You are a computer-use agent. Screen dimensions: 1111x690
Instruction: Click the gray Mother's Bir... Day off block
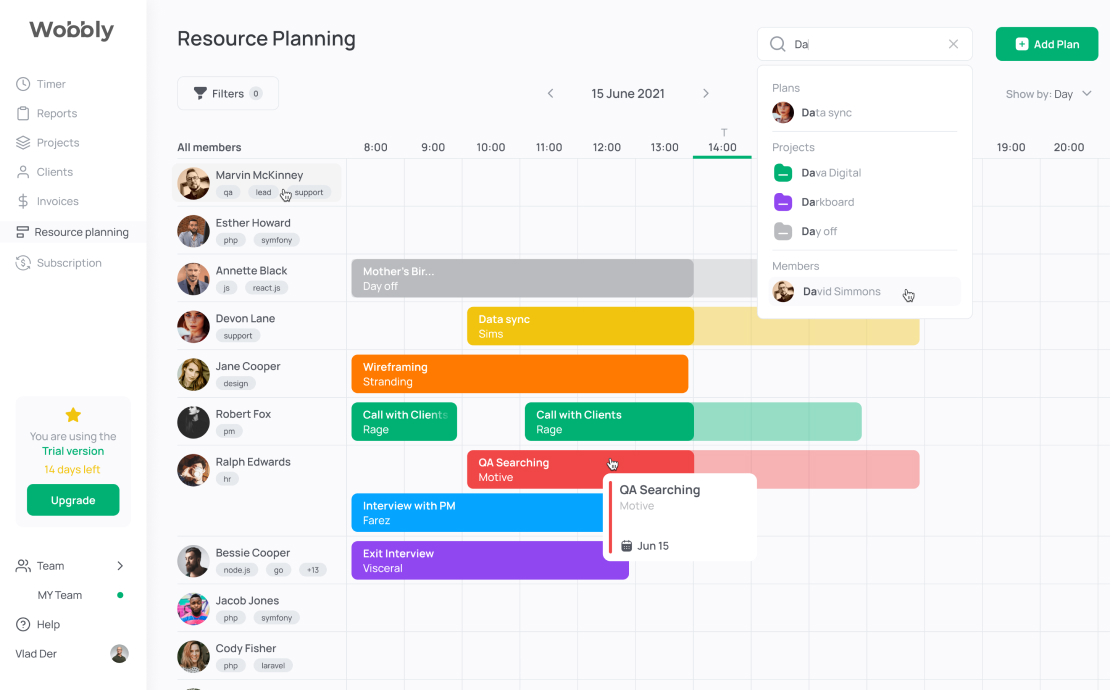tap(522, 278)
